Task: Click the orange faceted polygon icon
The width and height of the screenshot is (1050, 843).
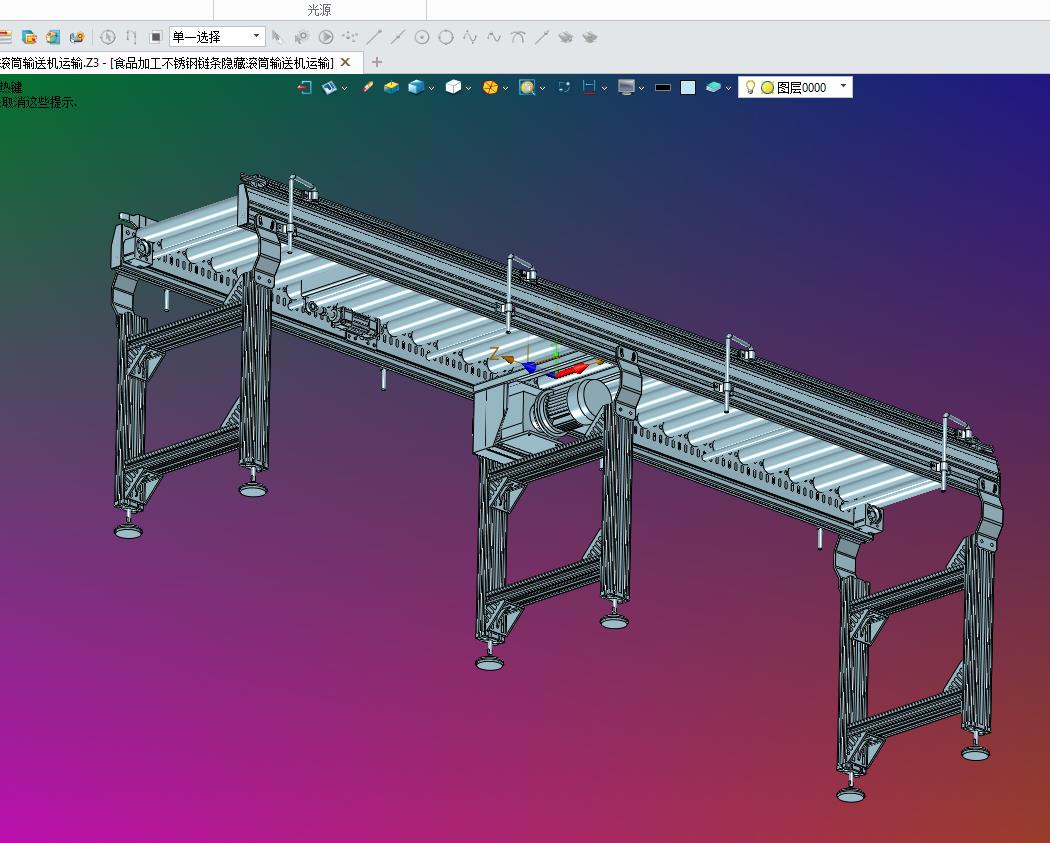Action: pos(490,87)
